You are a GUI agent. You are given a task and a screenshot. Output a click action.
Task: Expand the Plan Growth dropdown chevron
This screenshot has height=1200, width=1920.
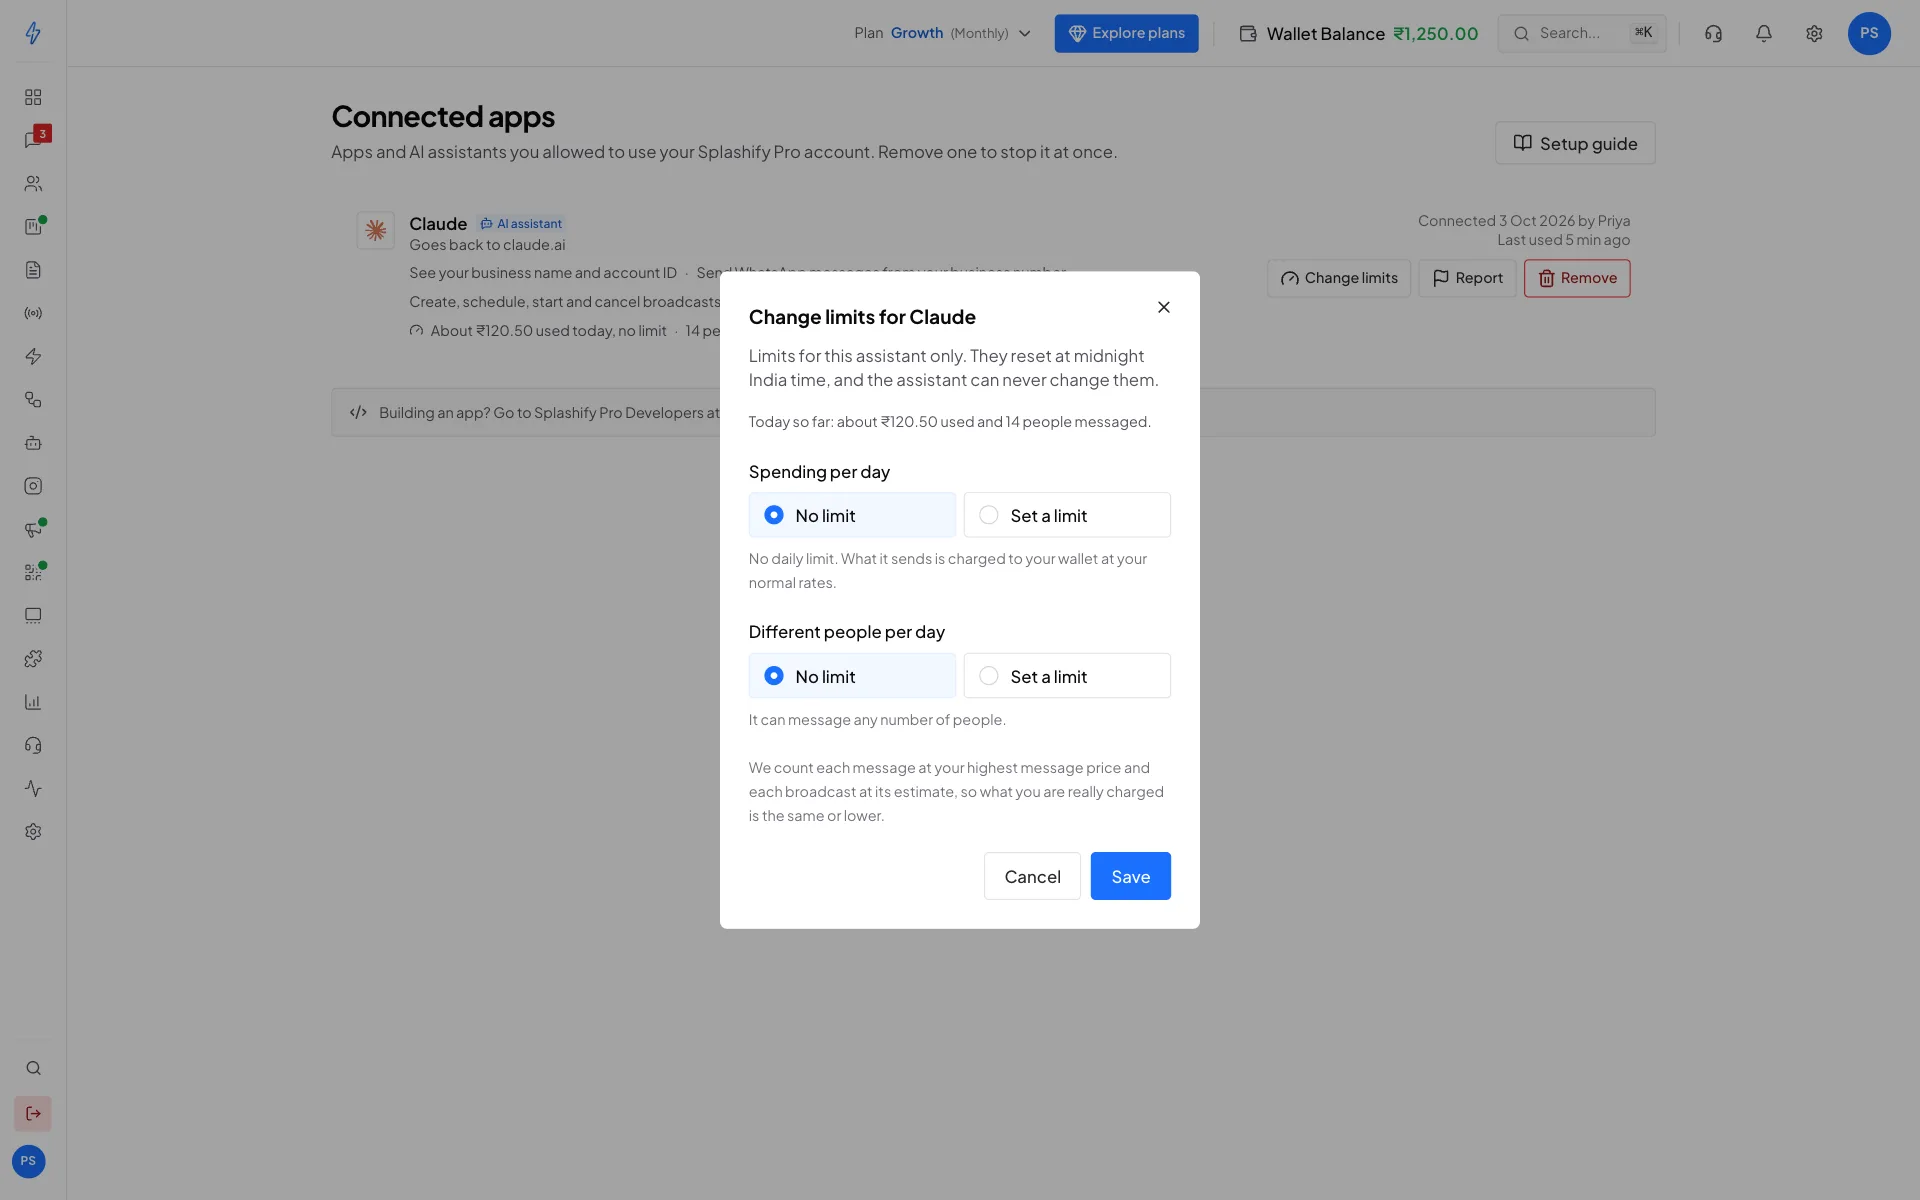(1025, 33)
